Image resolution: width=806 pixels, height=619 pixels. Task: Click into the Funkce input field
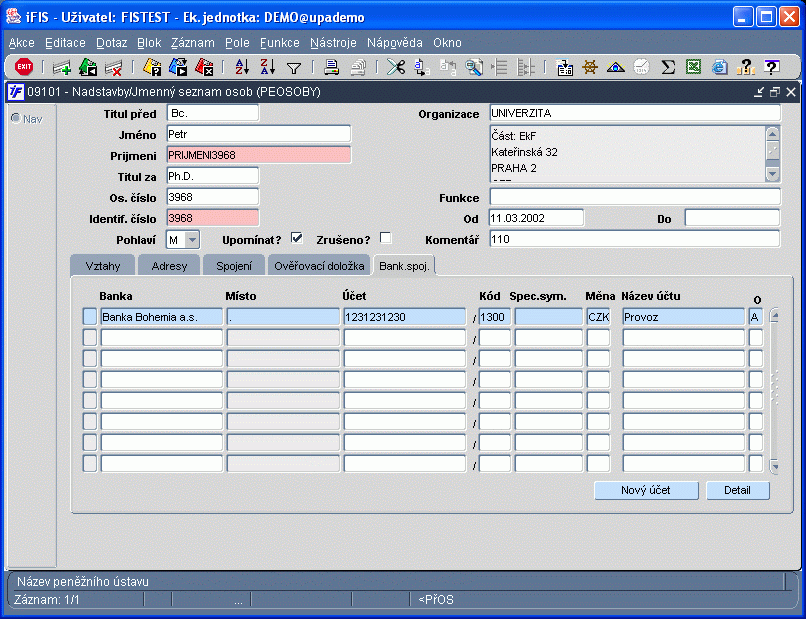(x=635, y=197)
